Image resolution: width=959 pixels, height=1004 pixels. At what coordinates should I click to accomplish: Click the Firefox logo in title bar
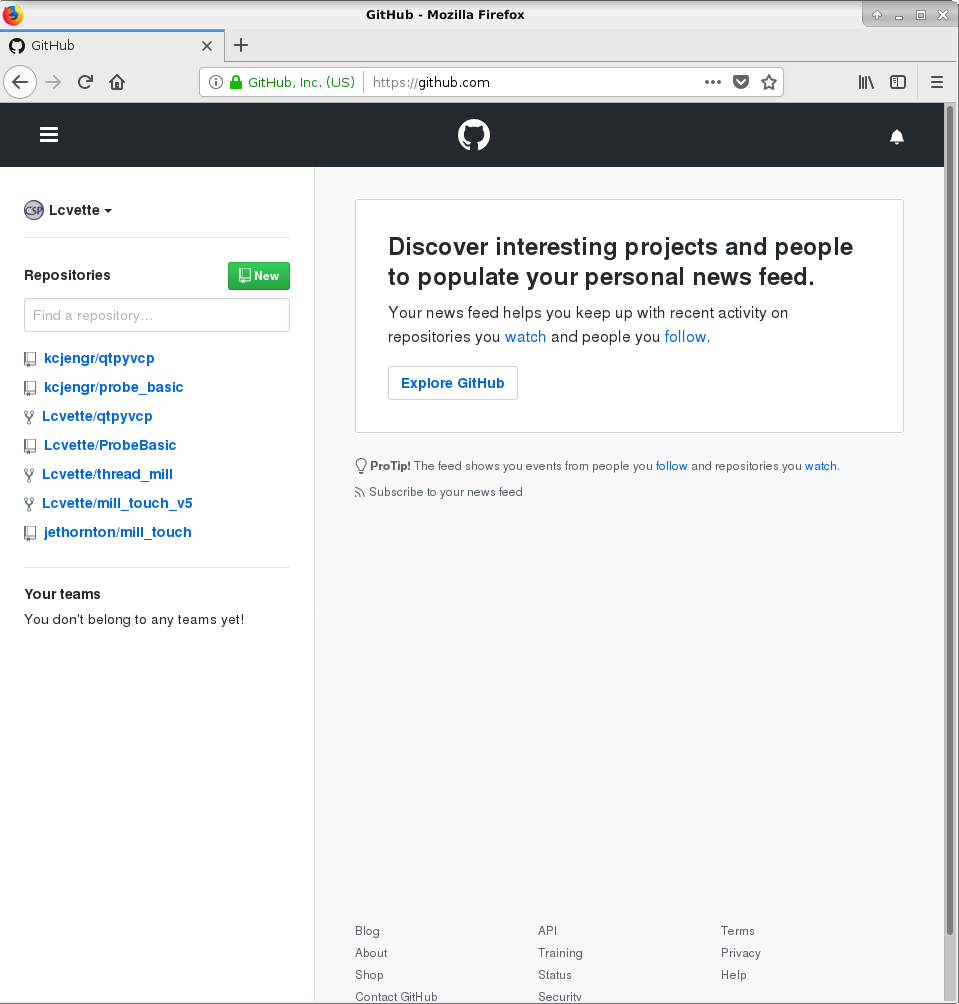point(12,14)
